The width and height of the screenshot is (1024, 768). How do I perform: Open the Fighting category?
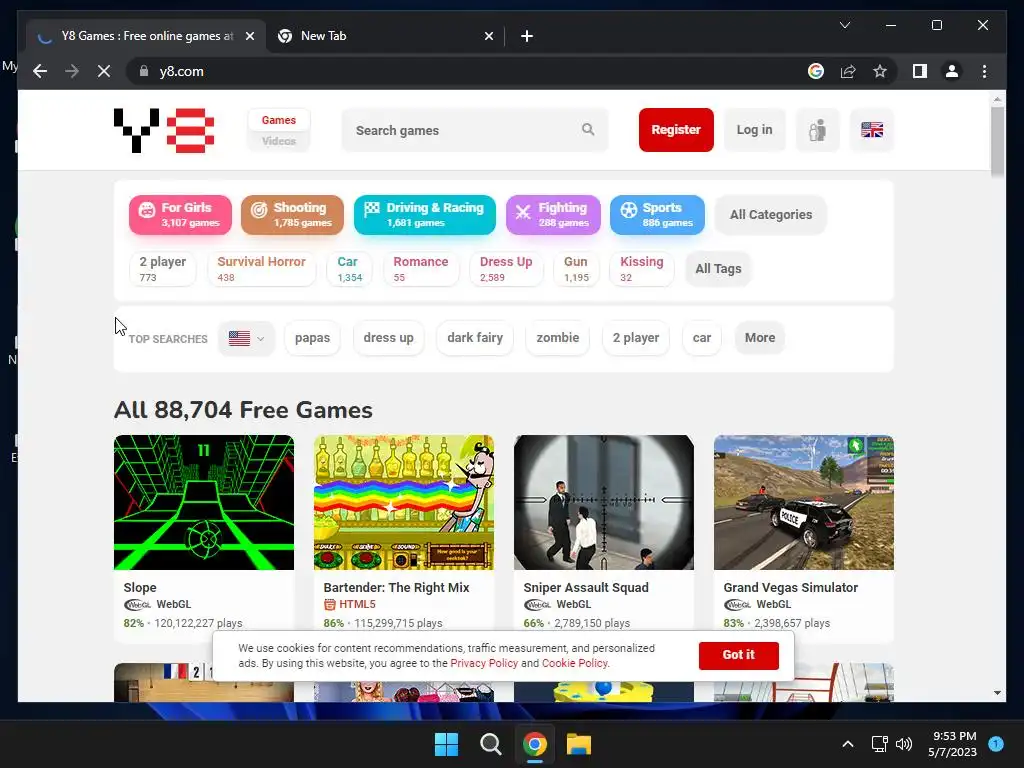pos(553,214)
